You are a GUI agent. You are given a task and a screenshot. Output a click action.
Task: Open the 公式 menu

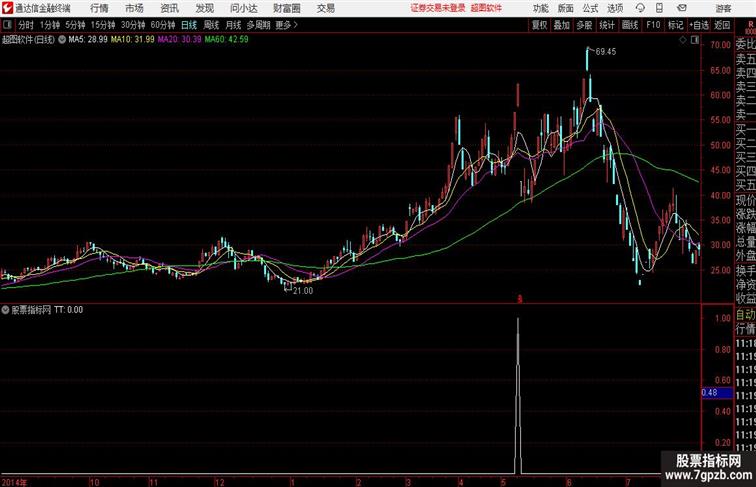590,8
